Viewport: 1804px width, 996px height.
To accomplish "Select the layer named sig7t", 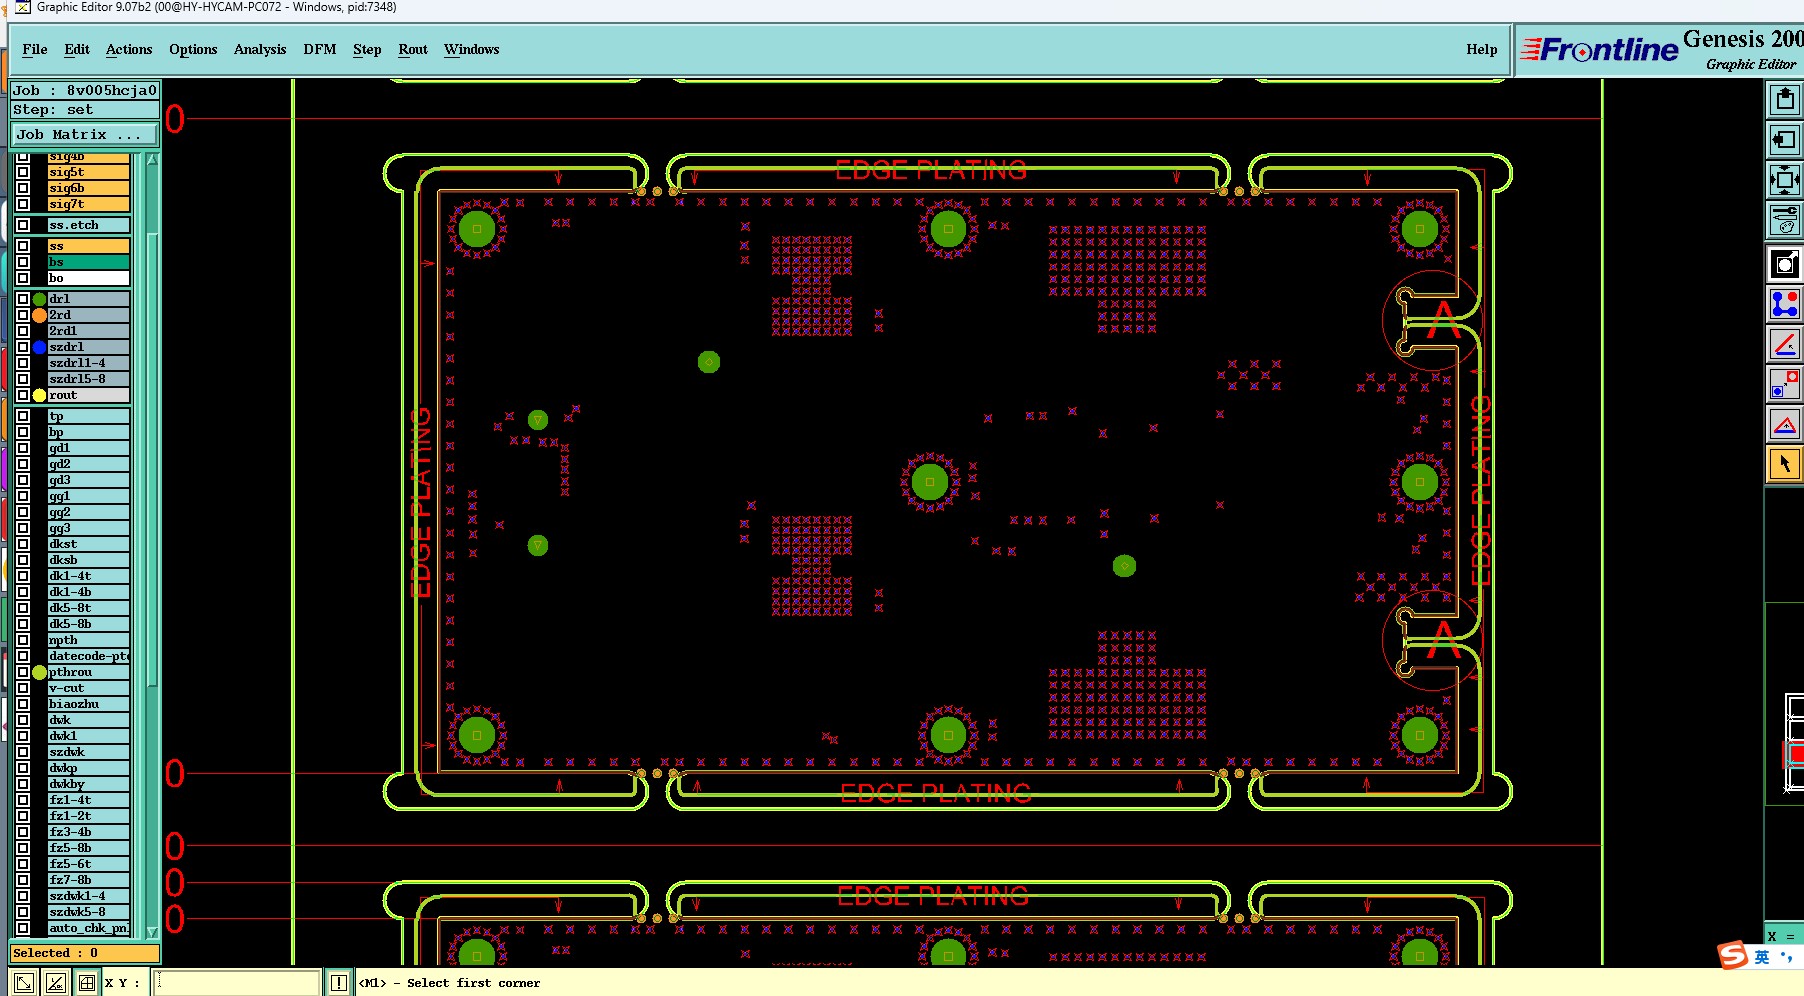I will 89,204.
